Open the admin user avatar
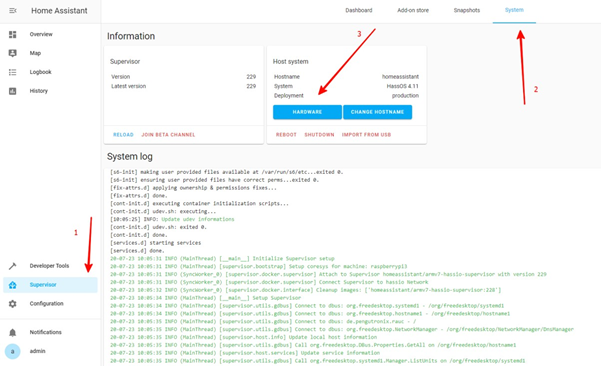Viewport: 601px width, 366px height. (x=13, y=351)
